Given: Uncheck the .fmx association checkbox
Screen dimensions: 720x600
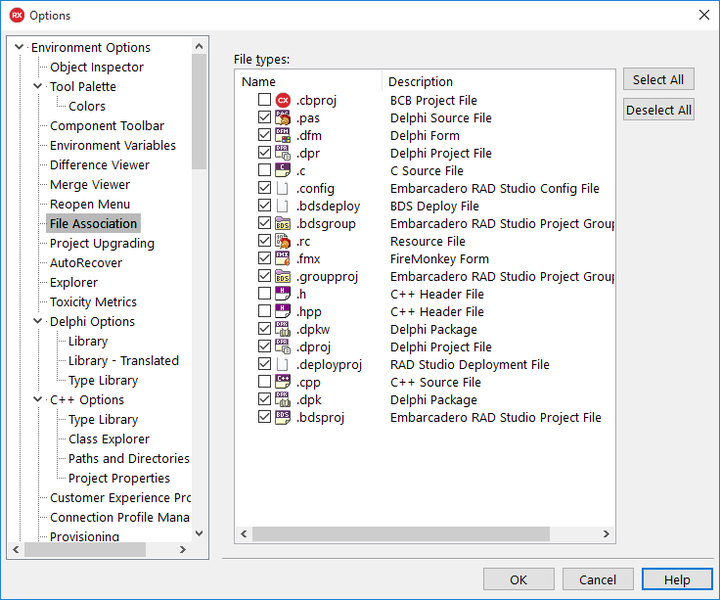Looking at the screenshot, I should coord(264,258).
